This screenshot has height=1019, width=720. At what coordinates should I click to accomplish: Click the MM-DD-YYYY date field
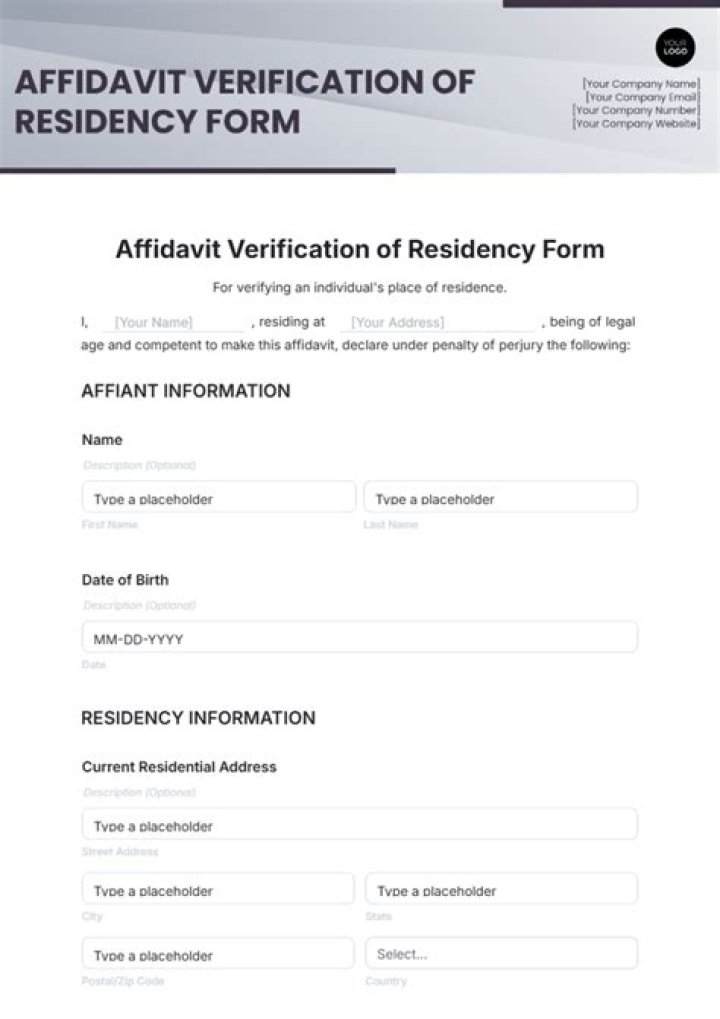pos(359,636)
